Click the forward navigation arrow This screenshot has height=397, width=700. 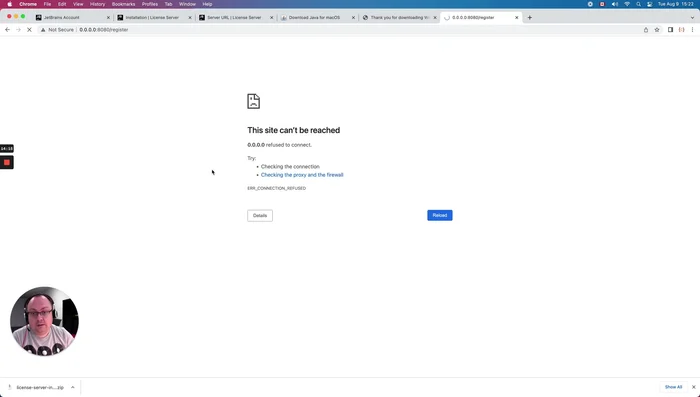pos(18,29)
